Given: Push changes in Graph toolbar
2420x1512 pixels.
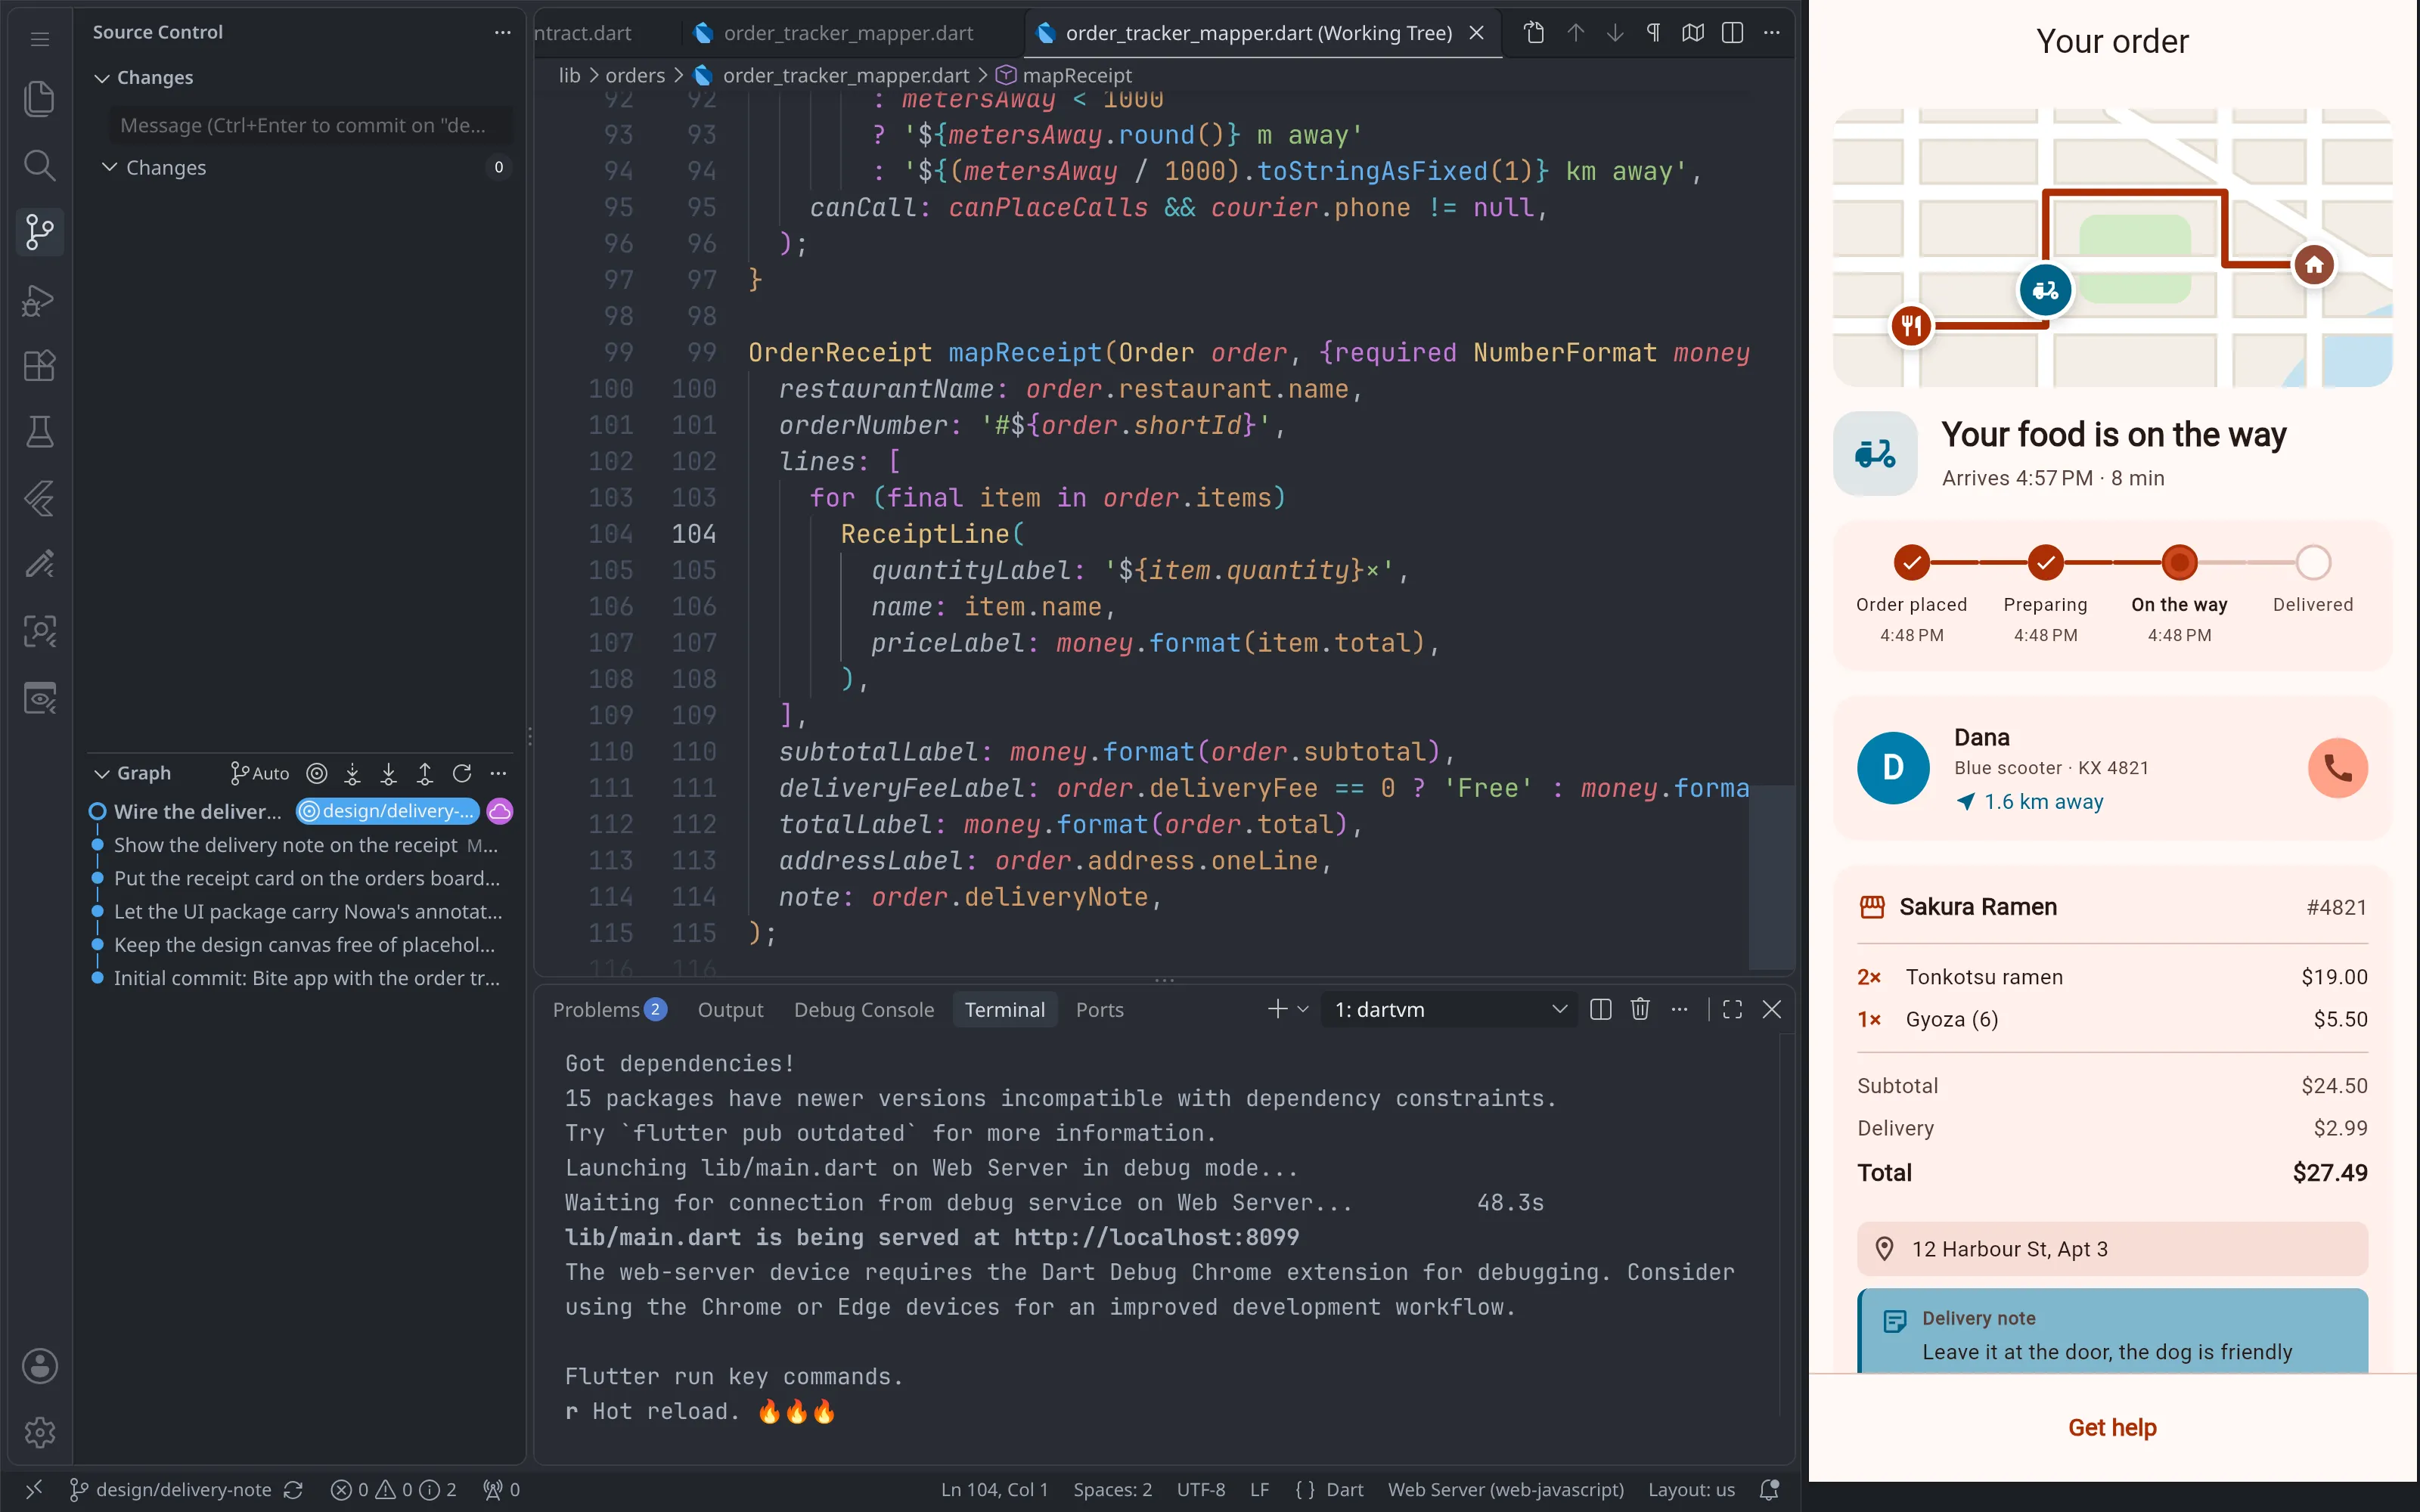Looking at the screenshot, I should click(425, 773).
